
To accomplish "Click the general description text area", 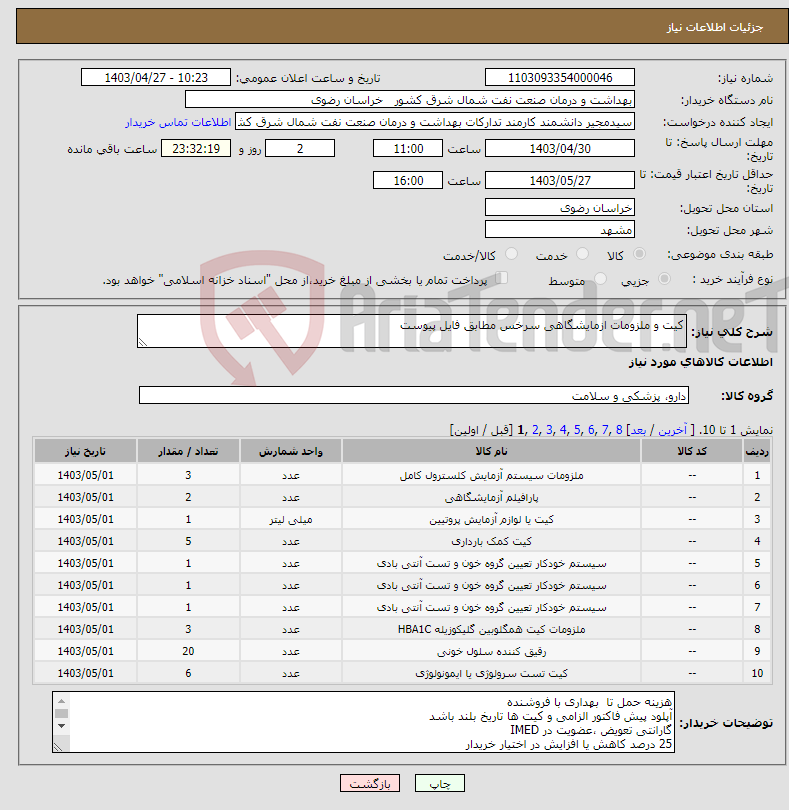I will 412,331.
